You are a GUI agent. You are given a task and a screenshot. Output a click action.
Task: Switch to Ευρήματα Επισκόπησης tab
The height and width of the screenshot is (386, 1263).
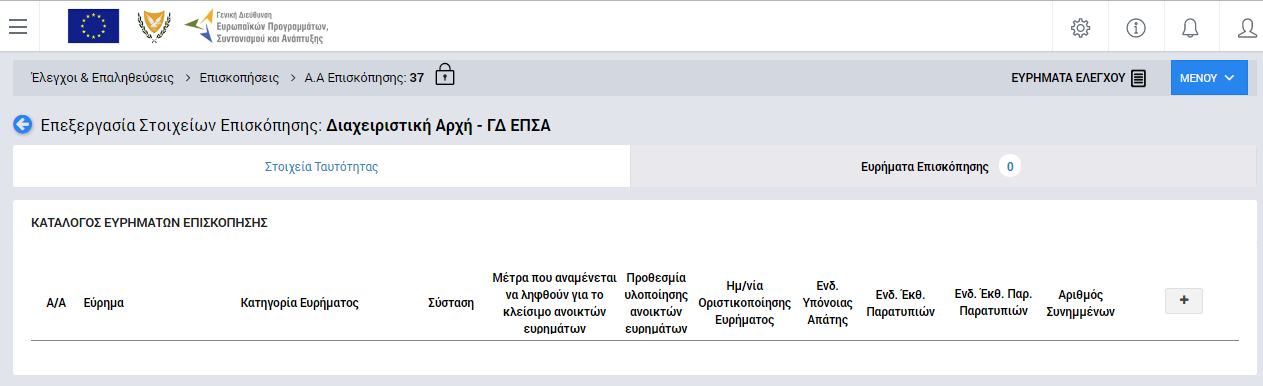[943, 167]
